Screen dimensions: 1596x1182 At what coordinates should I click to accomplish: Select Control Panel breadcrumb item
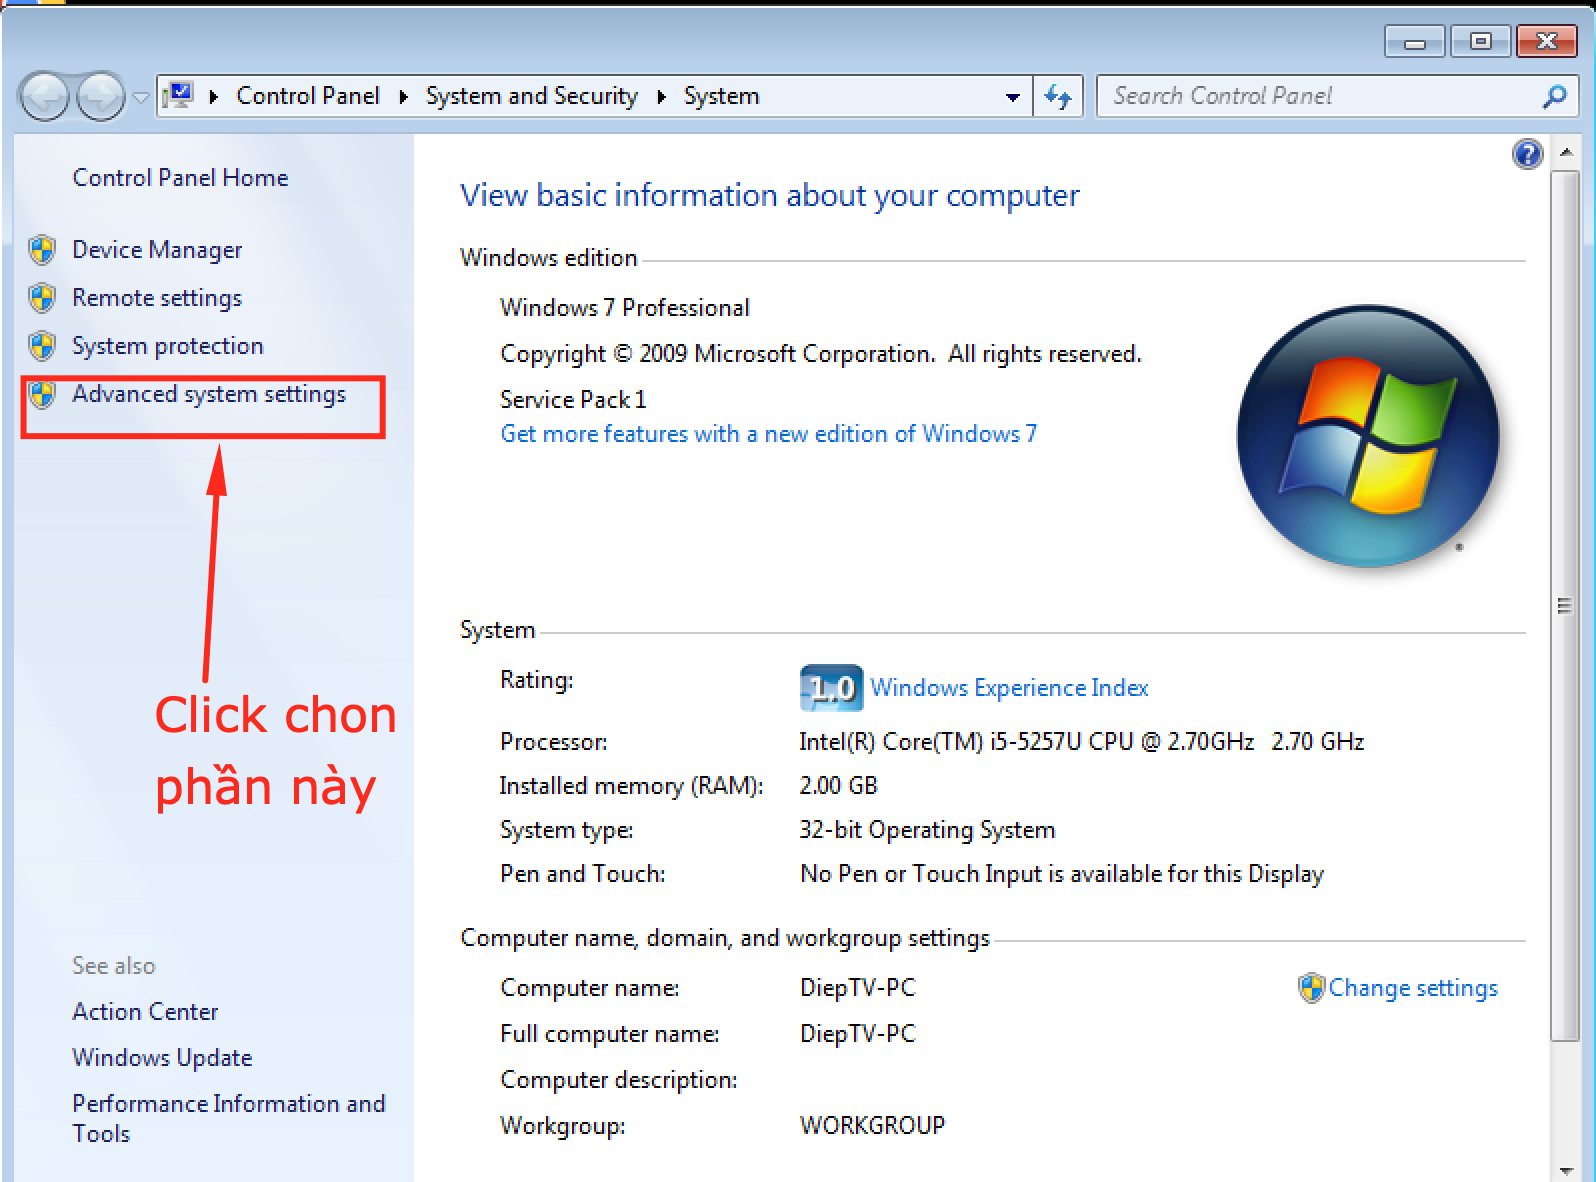pos(307,96)
